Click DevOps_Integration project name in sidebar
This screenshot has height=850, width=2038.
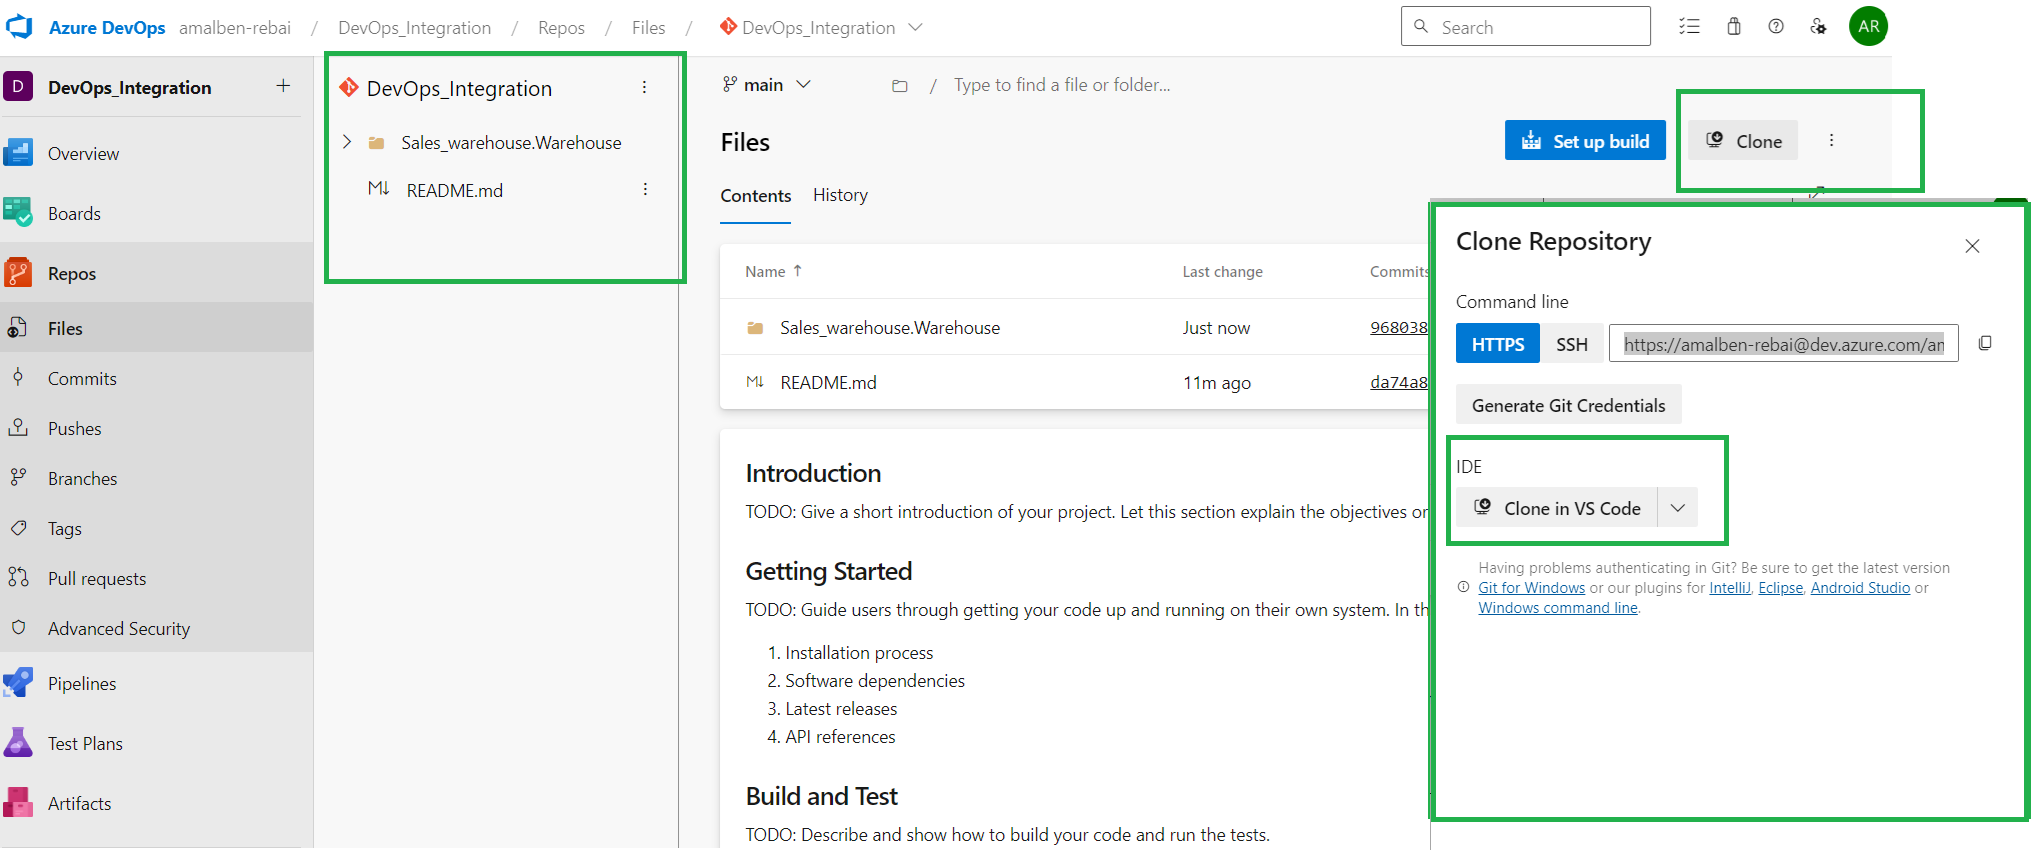point(130,87)
